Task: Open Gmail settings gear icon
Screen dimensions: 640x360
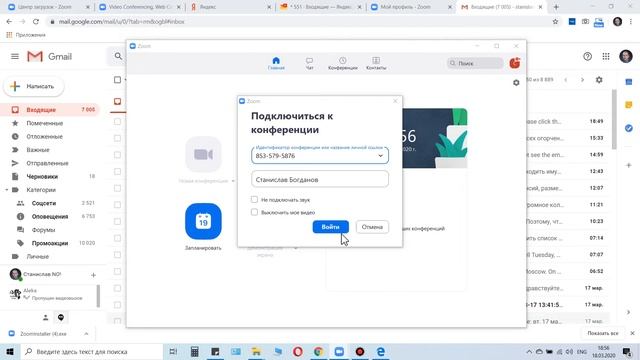Action: pyautogui.click(x=599, y=80)
